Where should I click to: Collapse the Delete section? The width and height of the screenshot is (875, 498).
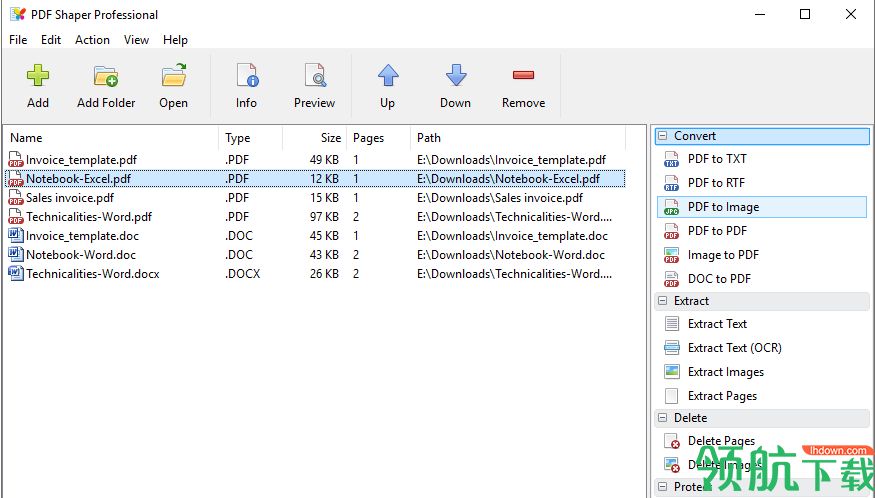pyautogui.click(x=662, y=418)
